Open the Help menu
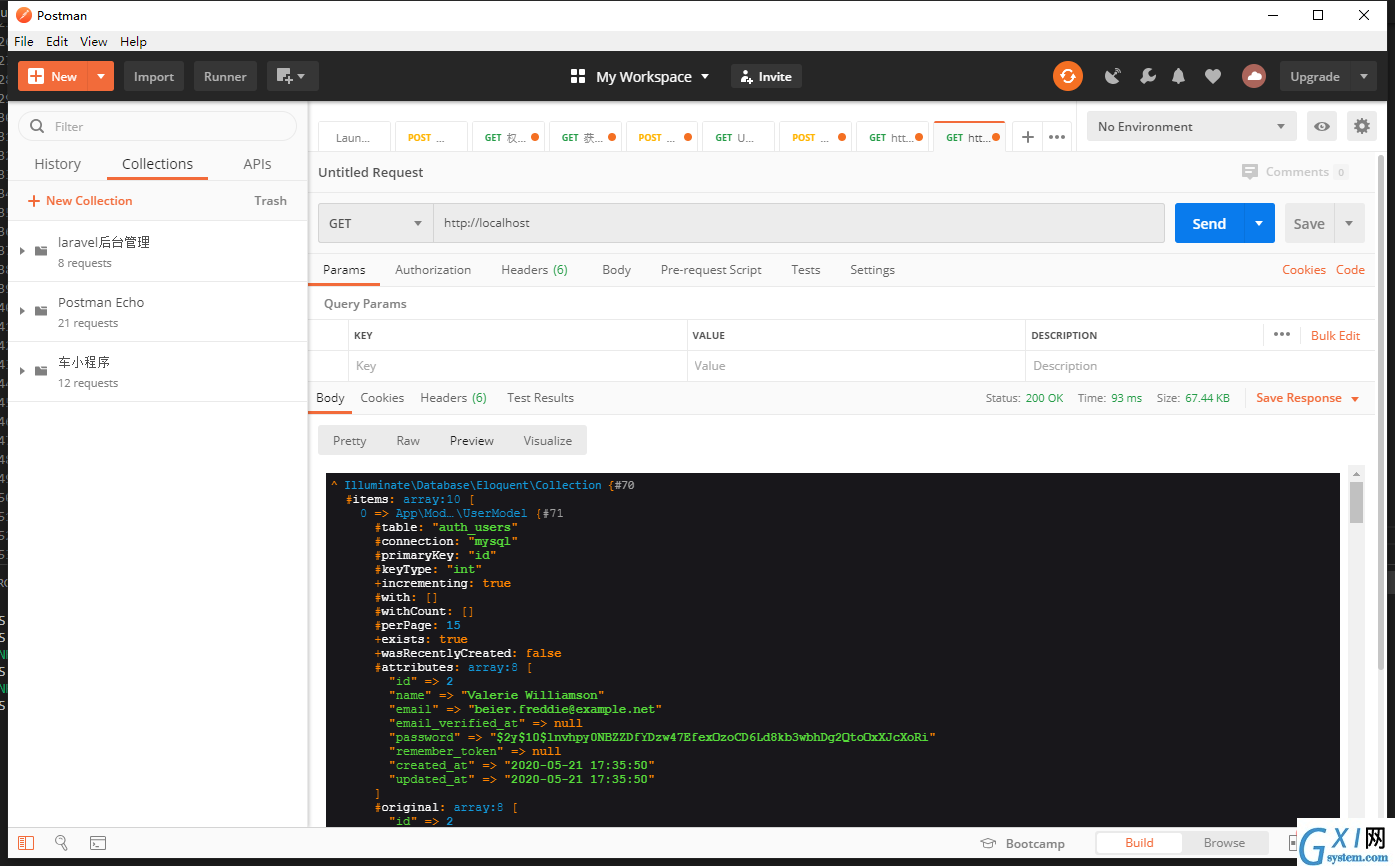The image size is (1395, 866). pos(133,41)
